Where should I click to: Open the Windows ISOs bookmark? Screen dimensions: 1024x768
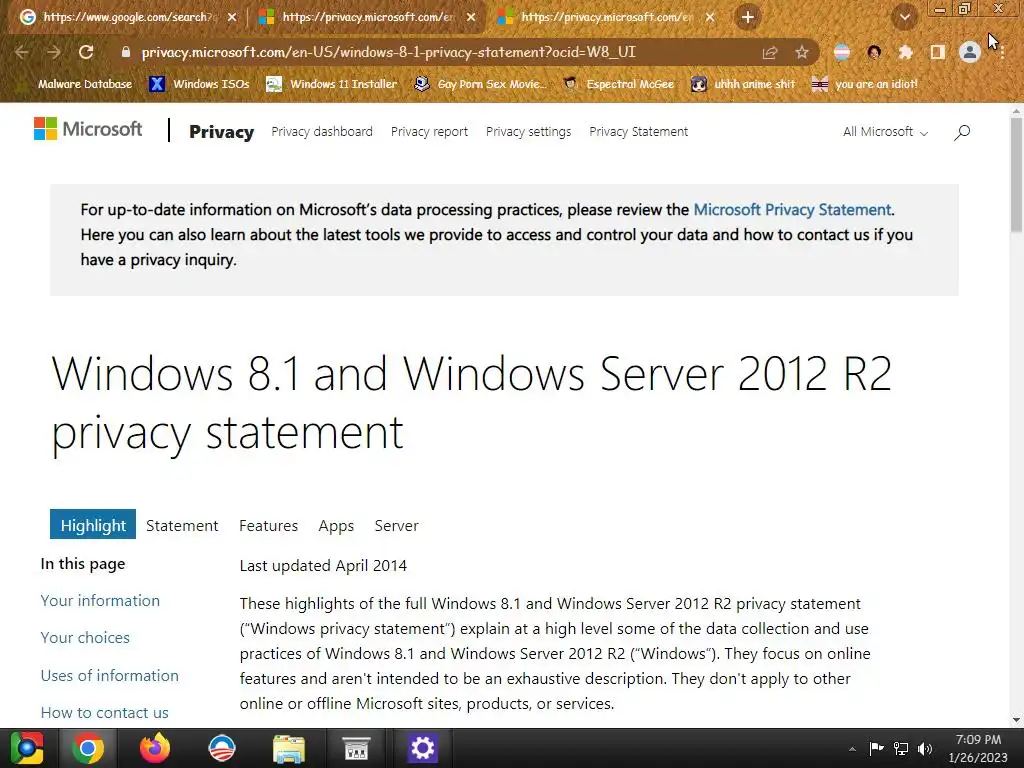[200, 84]
